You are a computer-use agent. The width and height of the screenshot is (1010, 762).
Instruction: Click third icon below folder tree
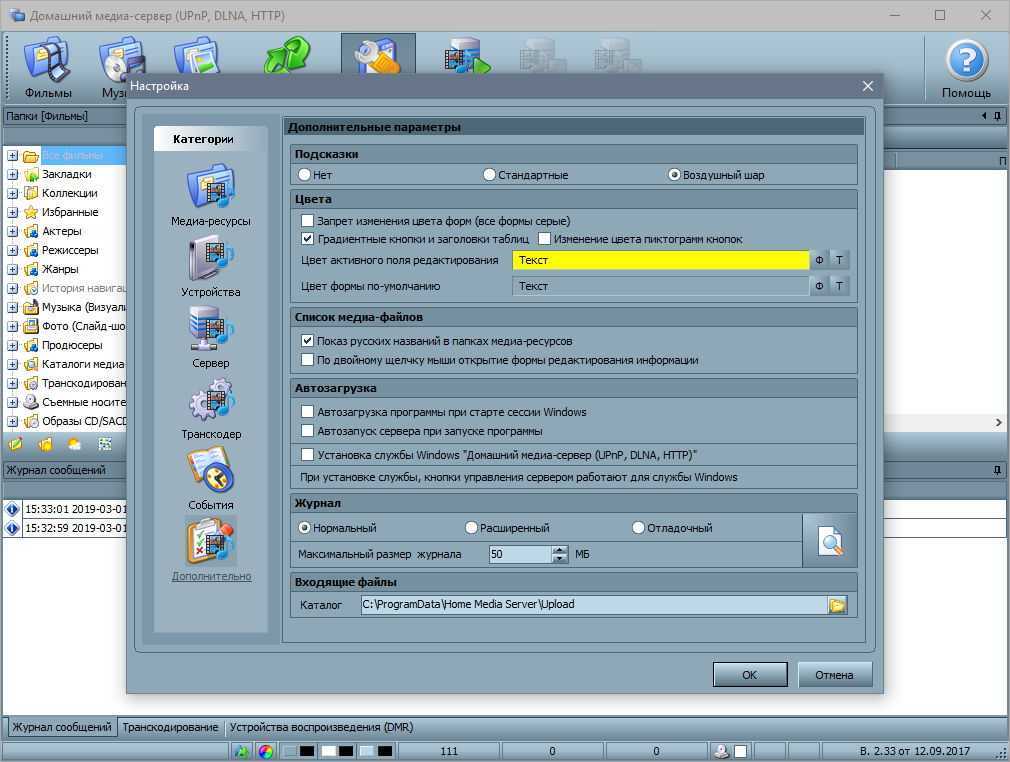pos(75,444)
